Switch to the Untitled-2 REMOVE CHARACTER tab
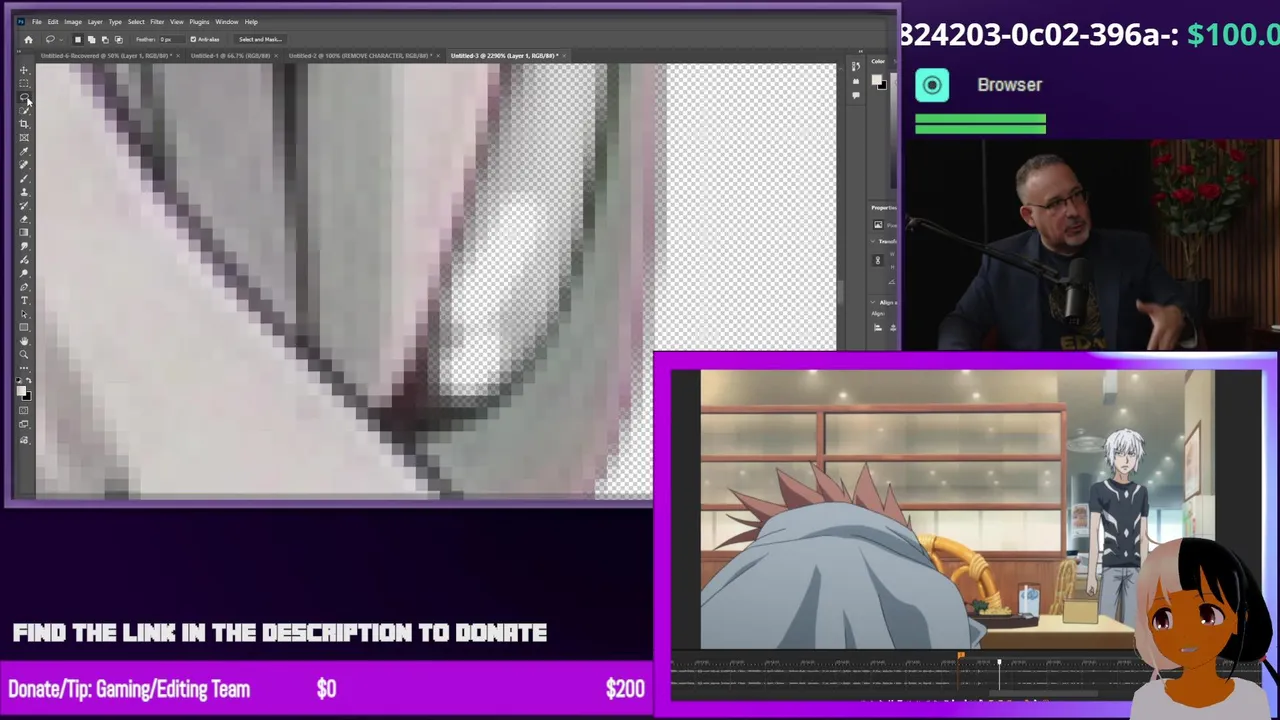 click(x=360, y=55)
